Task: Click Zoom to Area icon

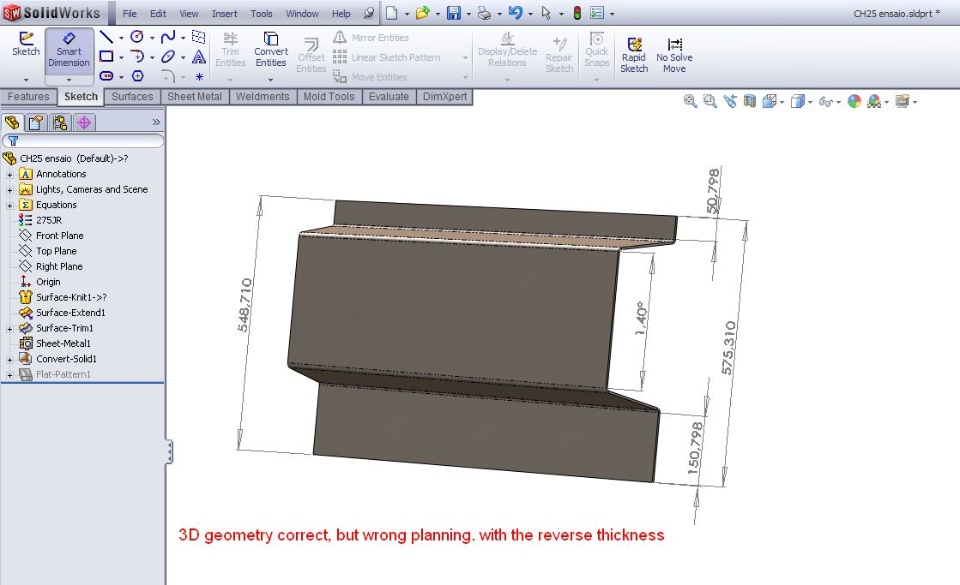Action: click(710, 101)
